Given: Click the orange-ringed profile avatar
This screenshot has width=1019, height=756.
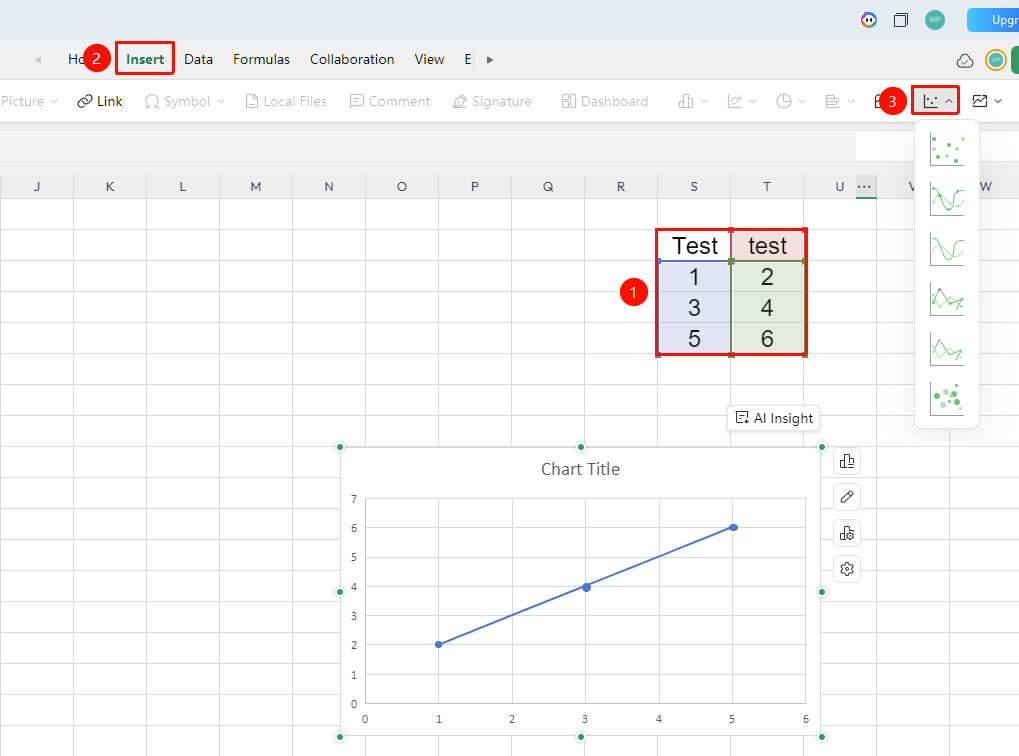Looking at the screenshot, I should (995, 60).
